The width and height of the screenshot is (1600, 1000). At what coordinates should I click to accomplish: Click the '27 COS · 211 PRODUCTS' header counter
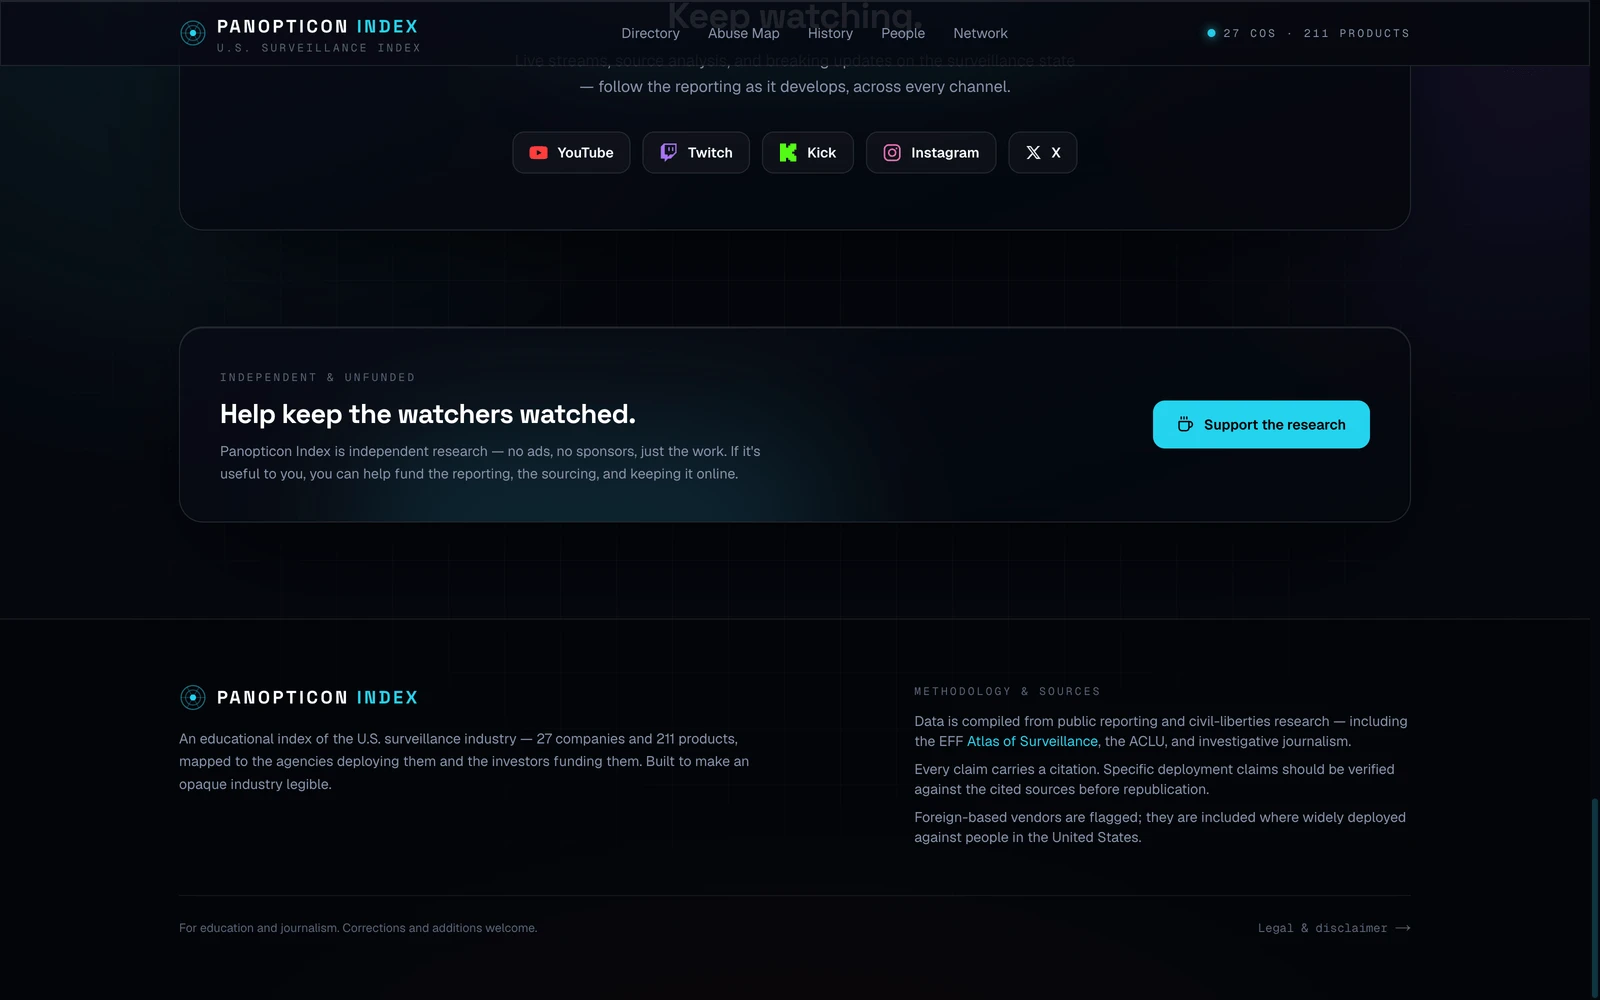coord(1316,33)
